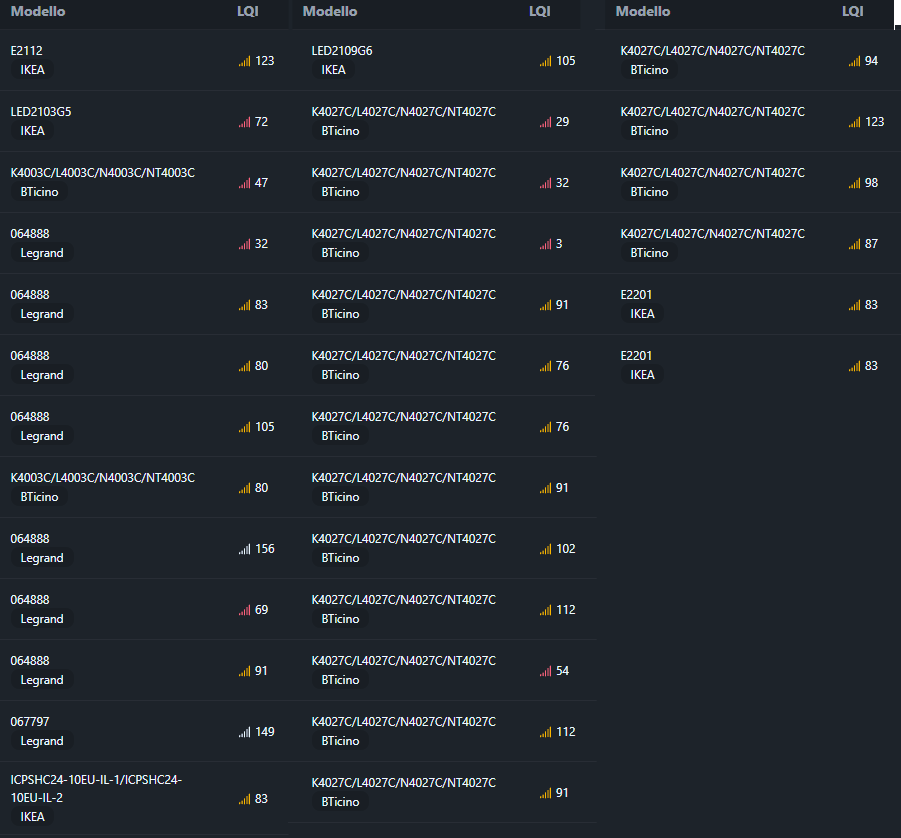The height and width of the screenshot is (838, 901).
Task: Click the signal icon next to LQI 69
Action: tap(244, 610)
